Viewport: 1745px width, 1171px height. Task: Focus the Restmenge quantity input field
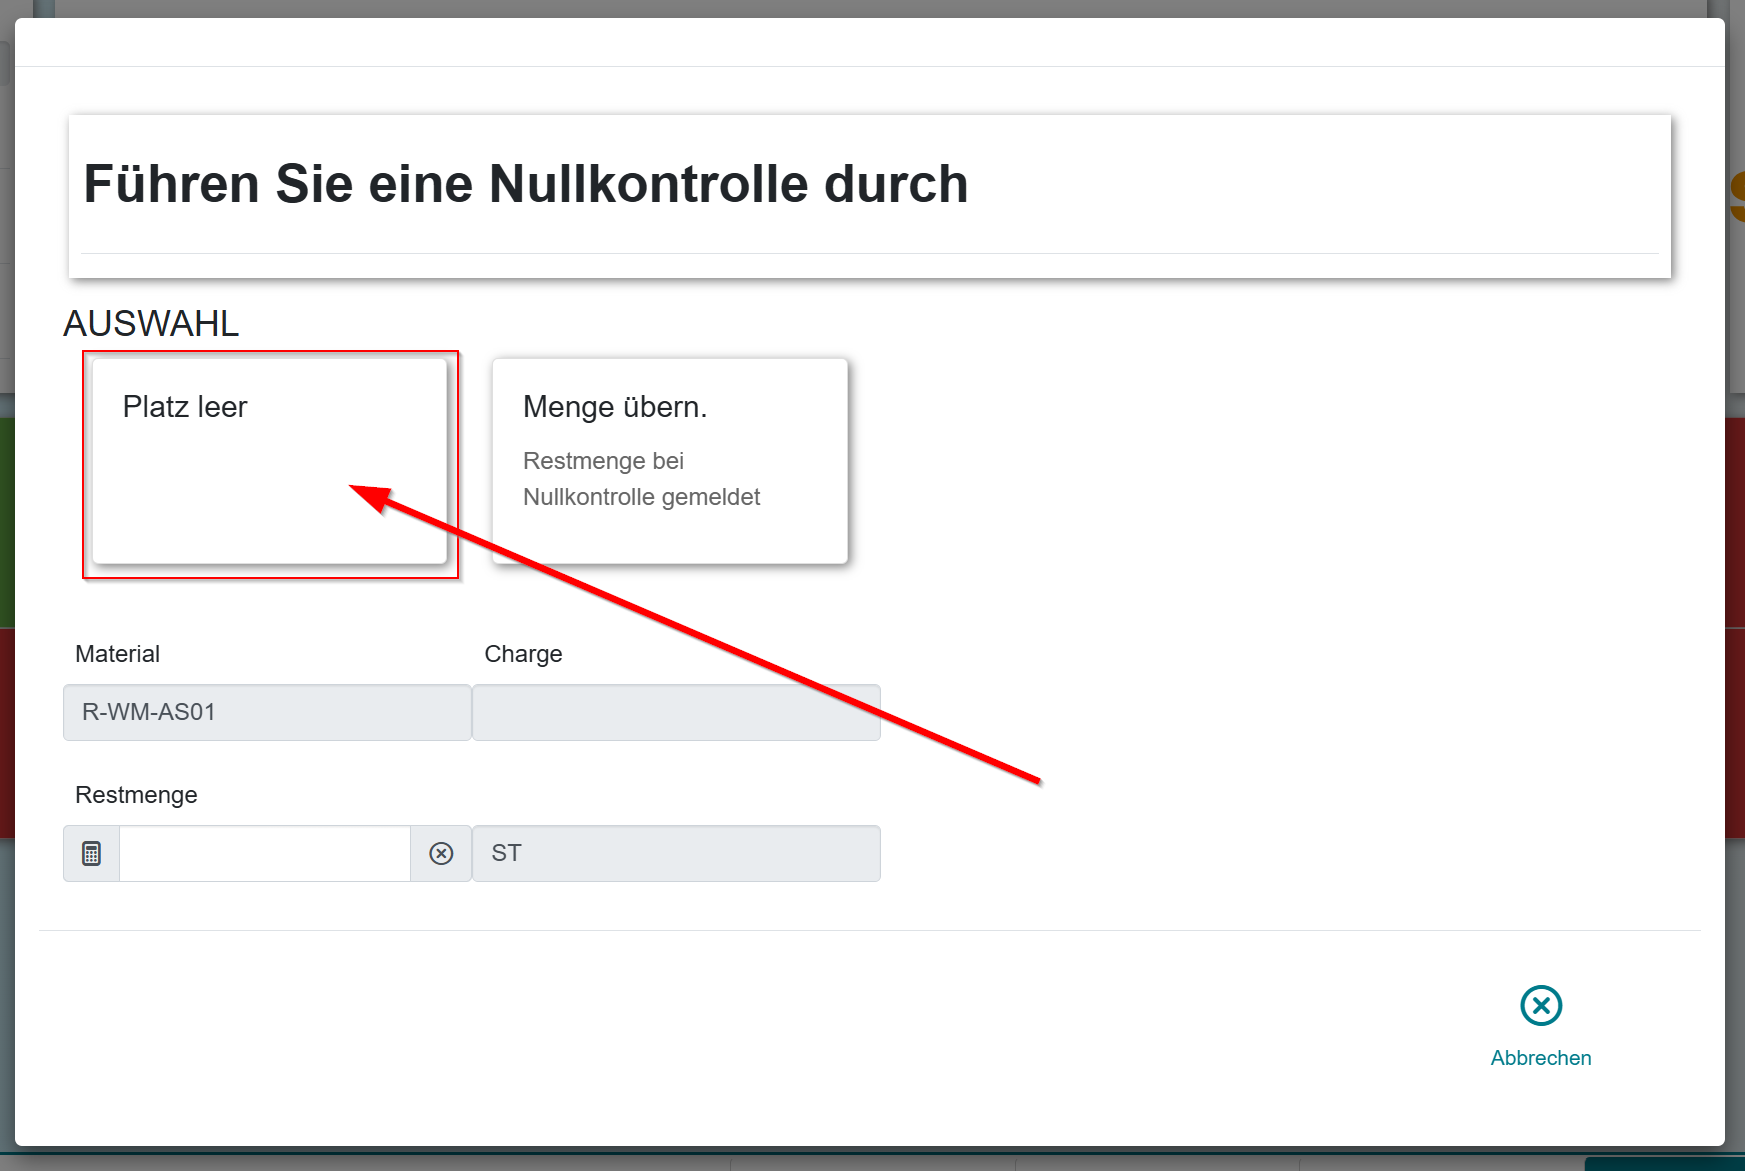[x=264, y=853]
